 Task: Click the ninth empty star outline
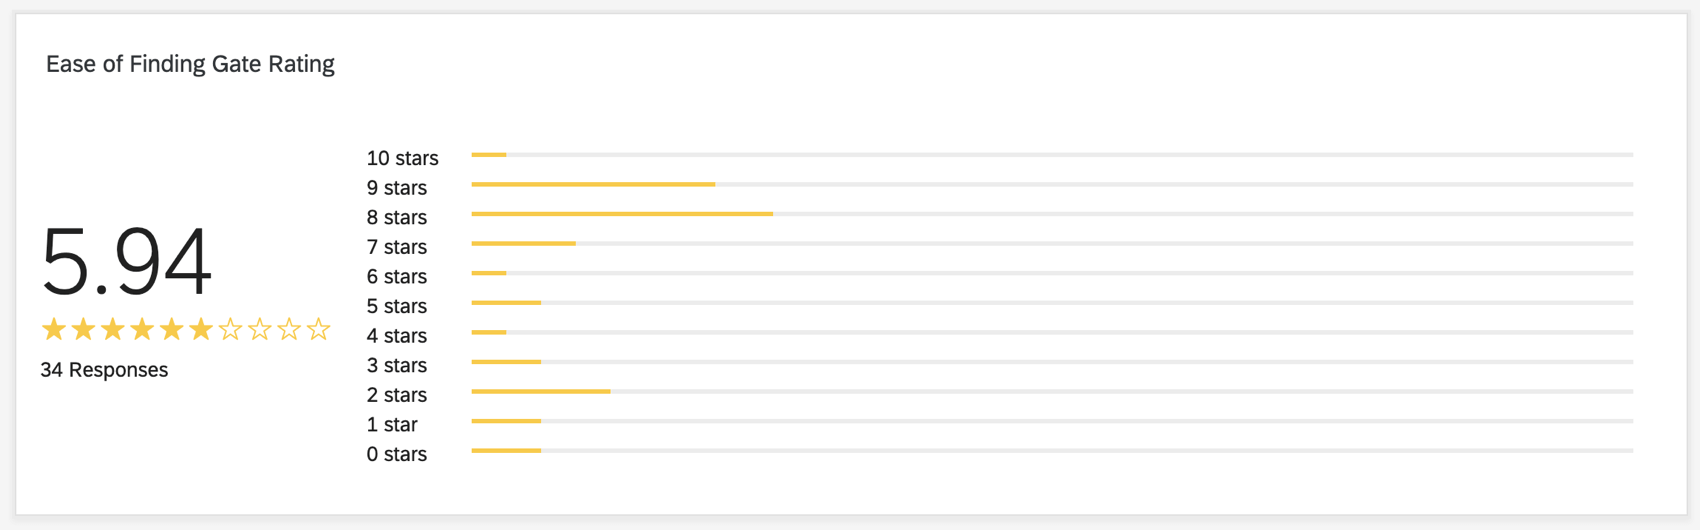[289, 329]
